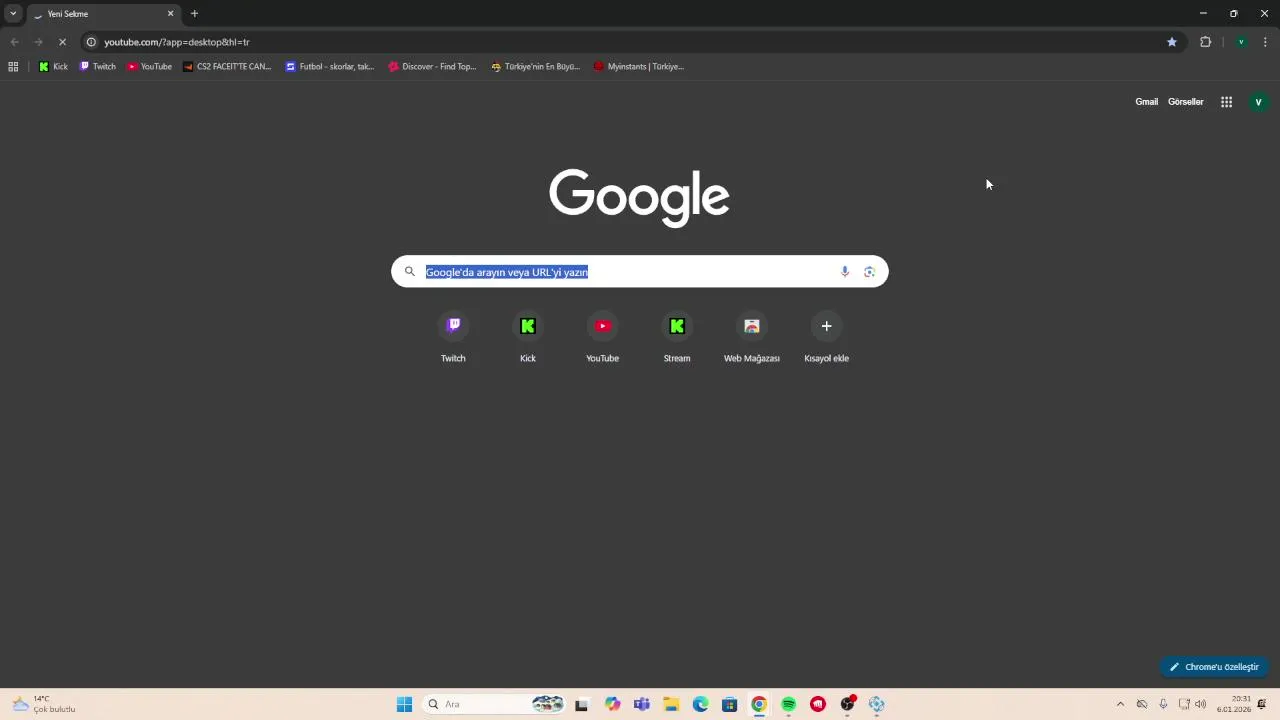The image size is (1280, 720).
Task: Open Chrome three-dot menu
Action: [1265, 42]
